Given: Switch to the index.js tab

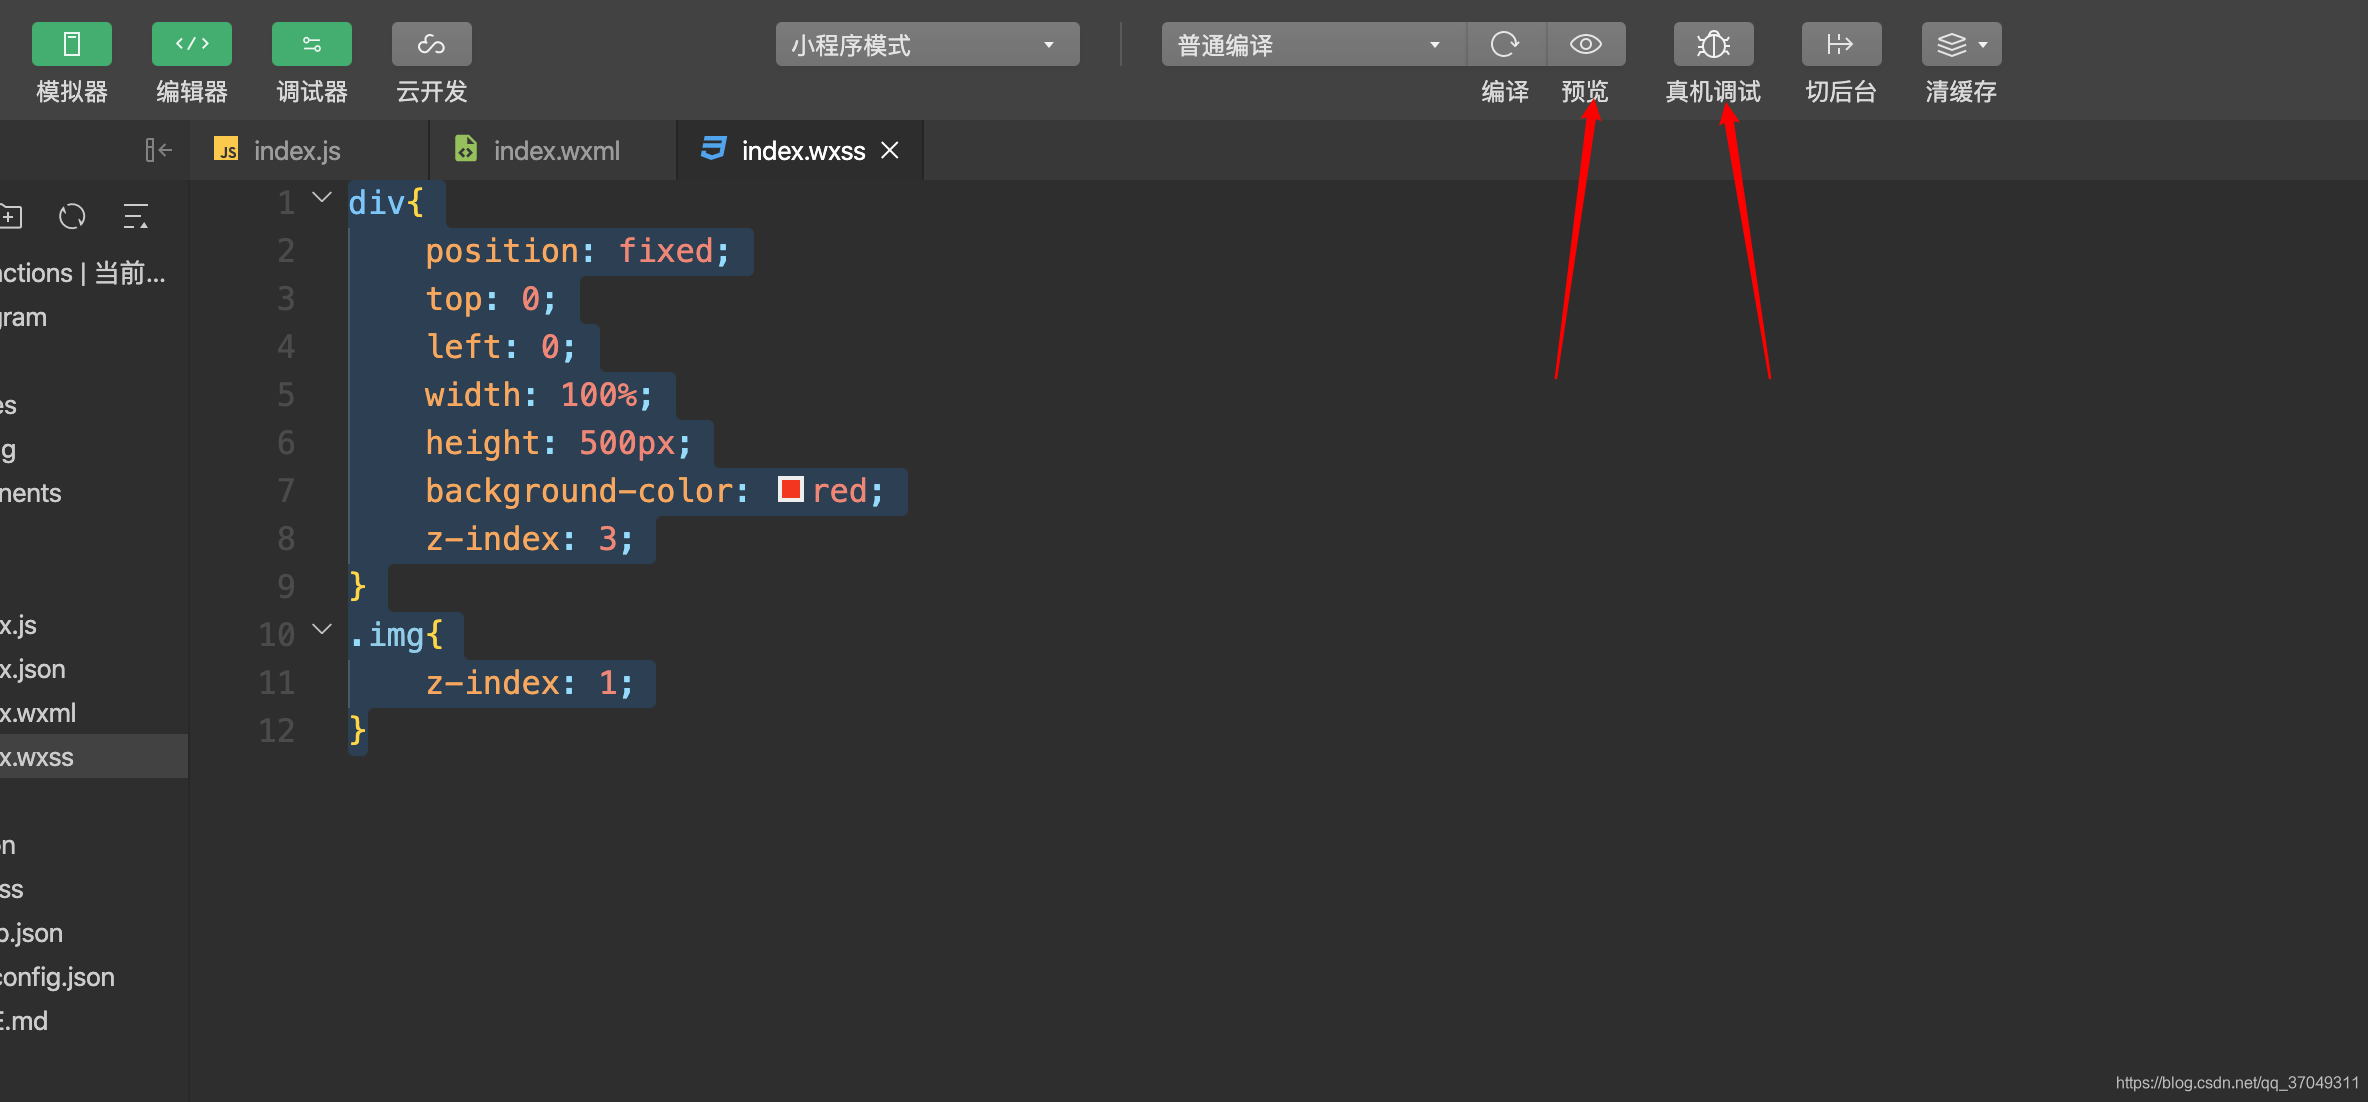Looking at the screenshot, I should (296, 151).
